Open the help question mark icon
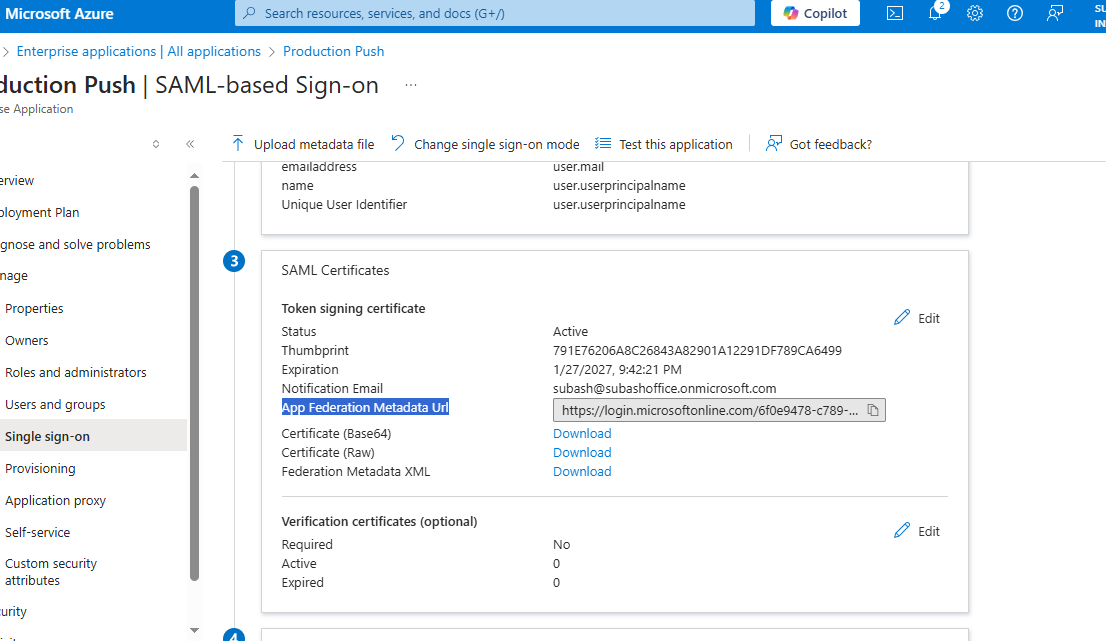The image size is (1106, 641). 1014,13
